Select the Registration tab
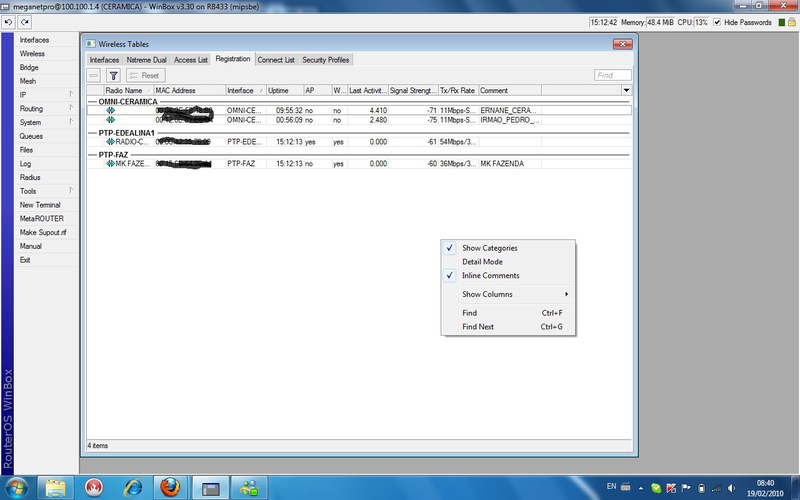 [x=233, y=59]
